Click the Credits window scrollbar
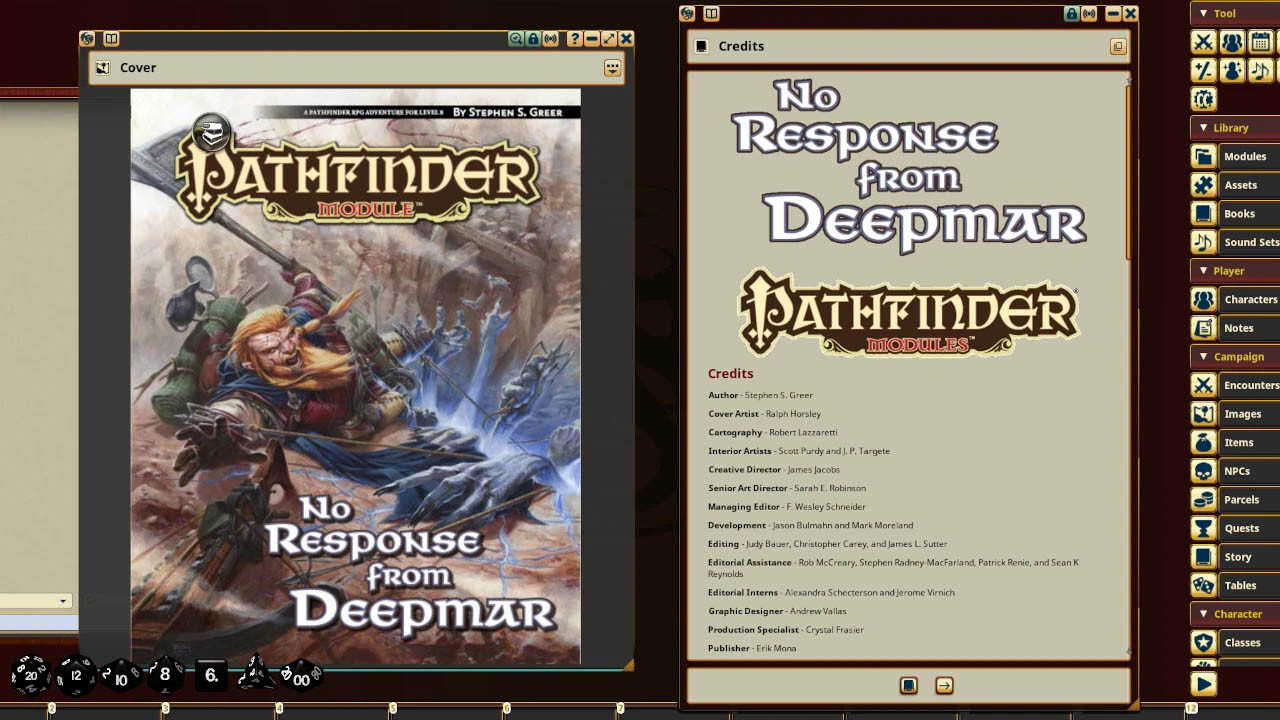1280x720 pixels. 1128,170
